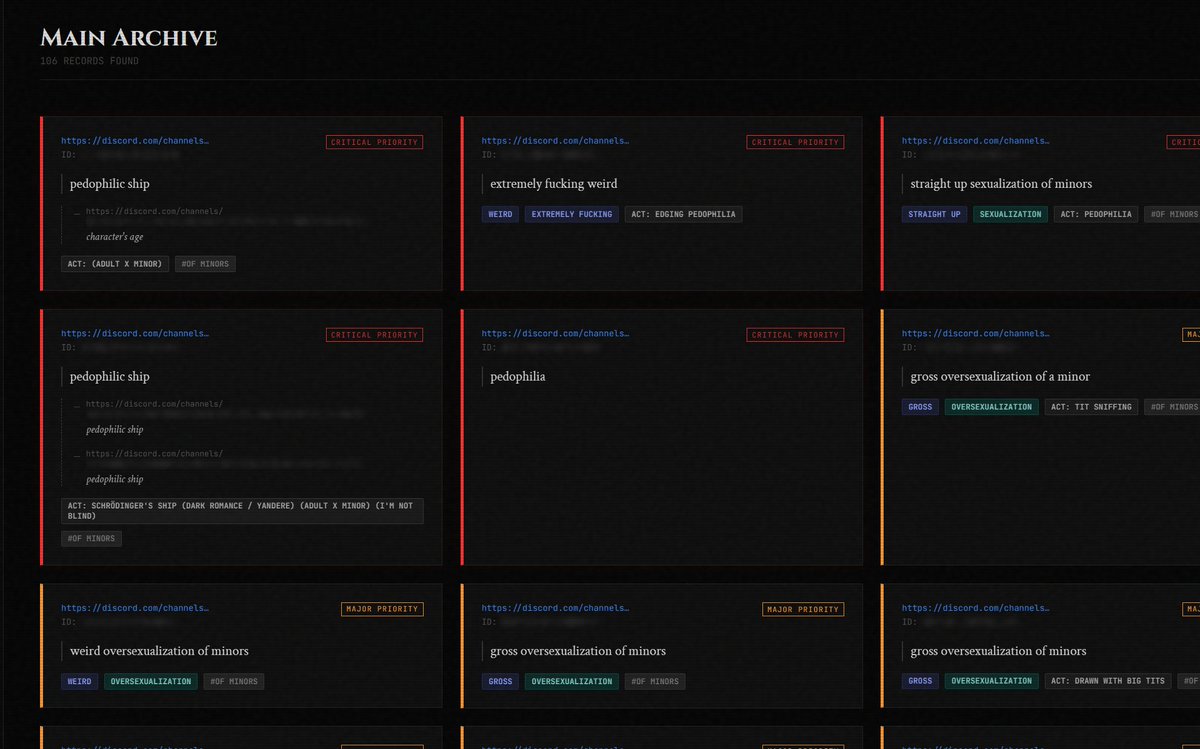
Task: Select WEIRD tag in "extremely fucking weird" card
Action: (x=499, y=214)
